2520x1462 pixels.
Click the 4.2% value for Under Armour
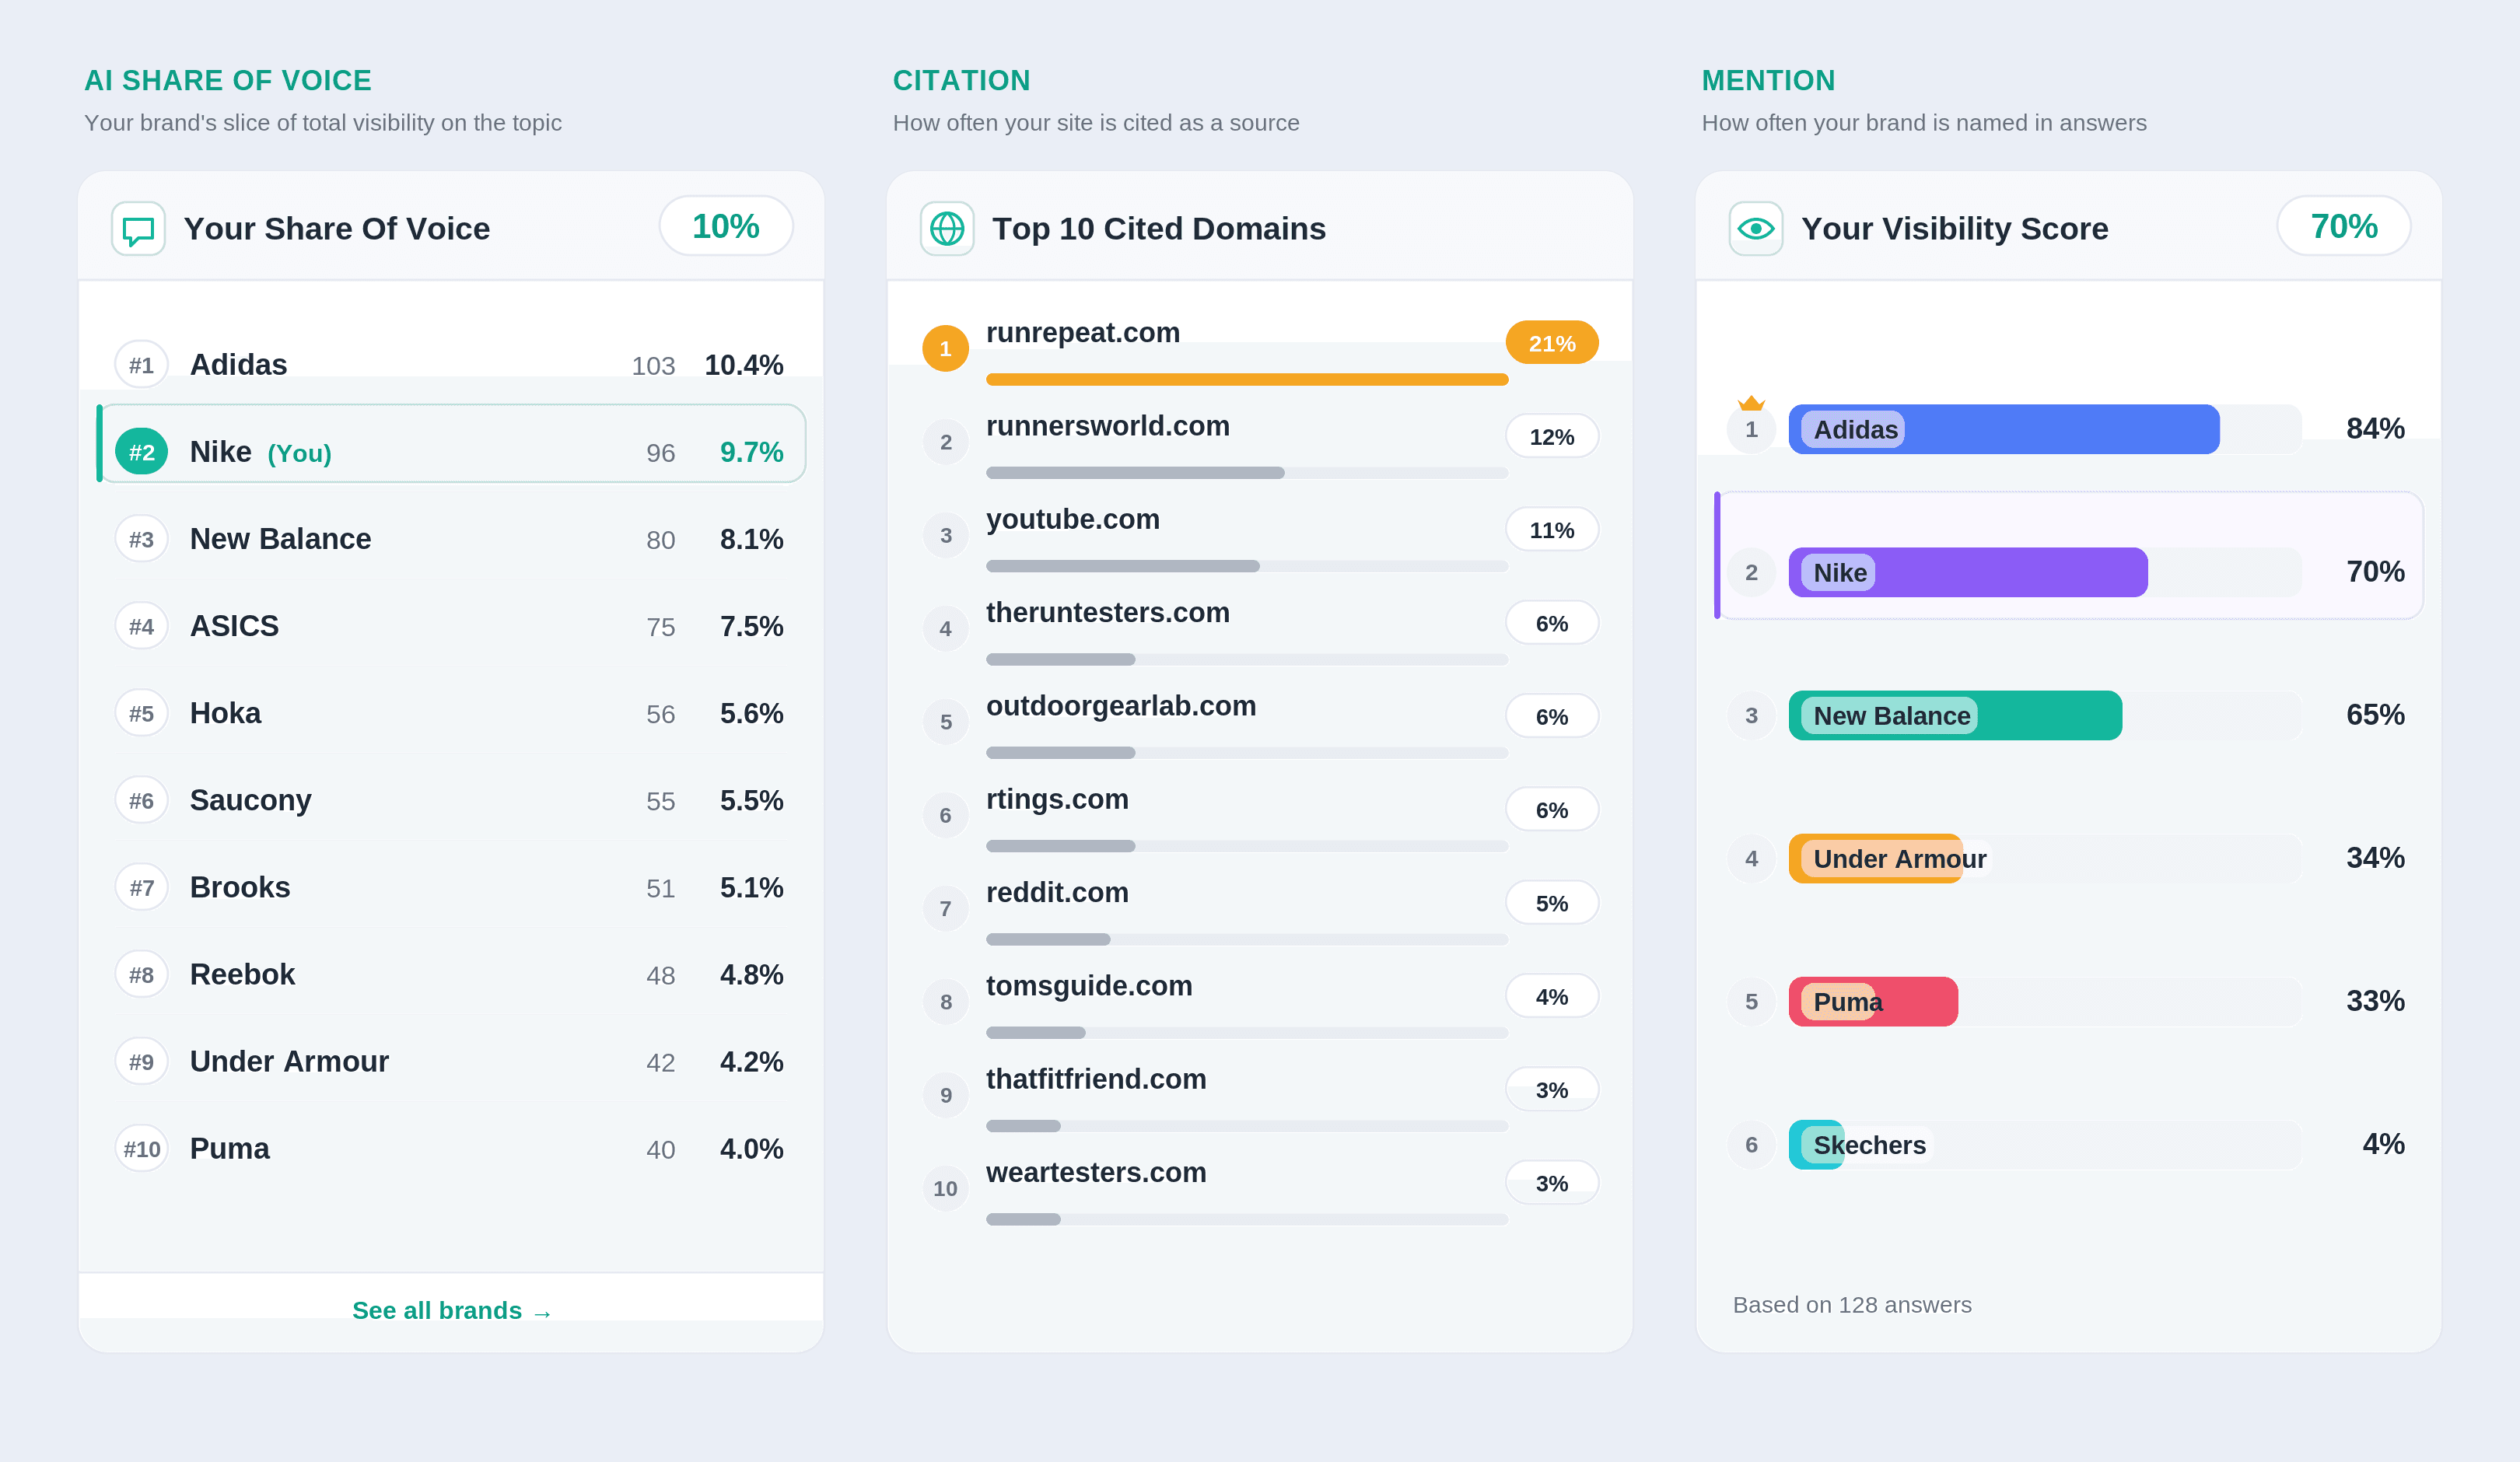tap(751, 1061)
